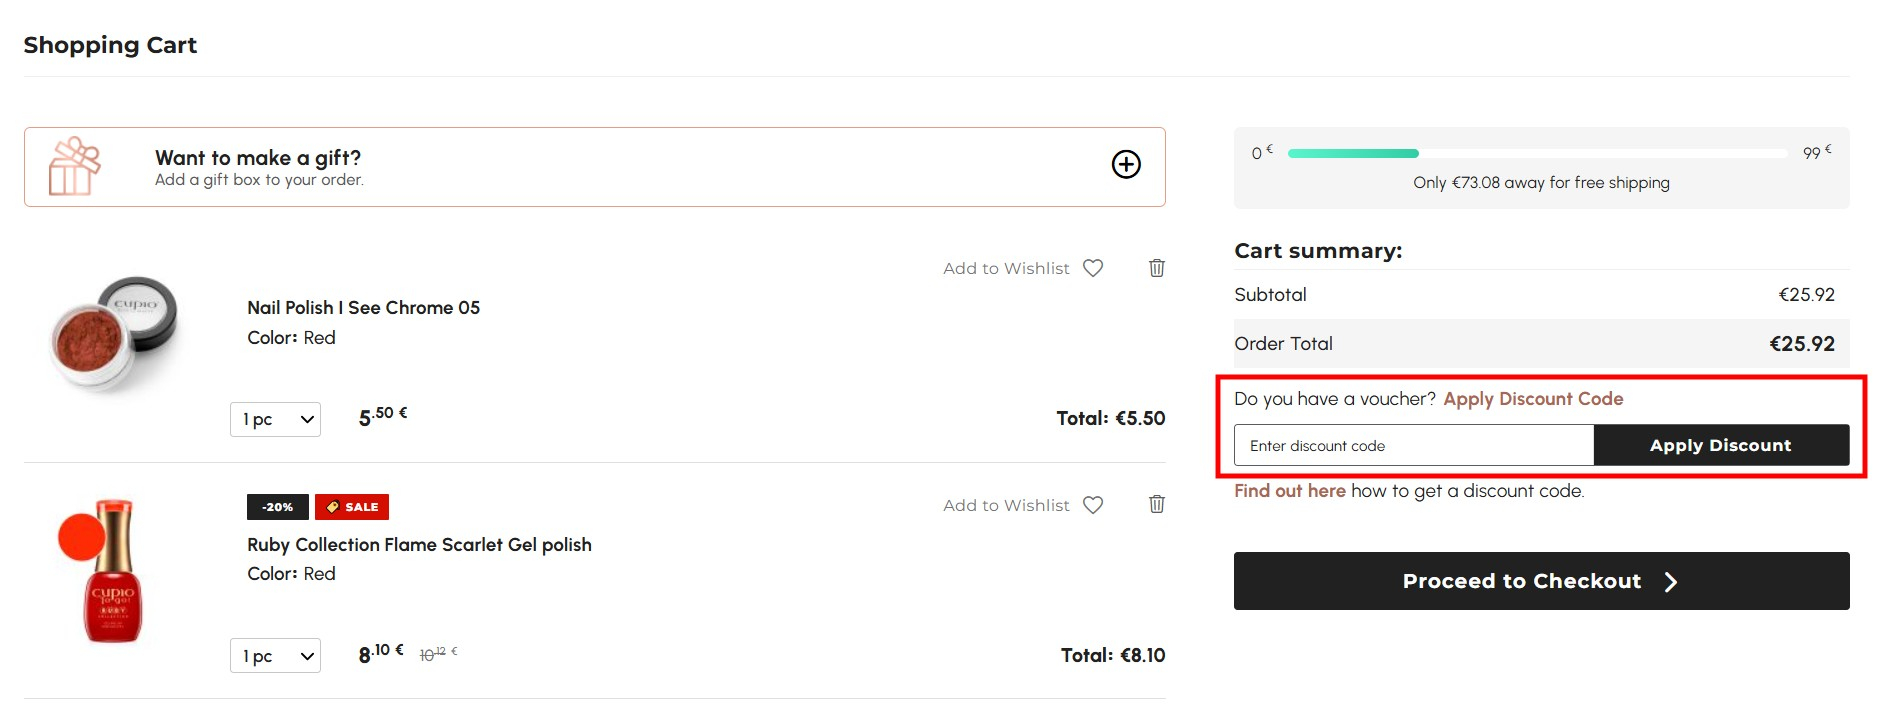The height and width of the screenshot is (727, 1880).
Task: Click Add to Wishlist for Nail Polish Chrome 05
Action: coord(1006,268)
